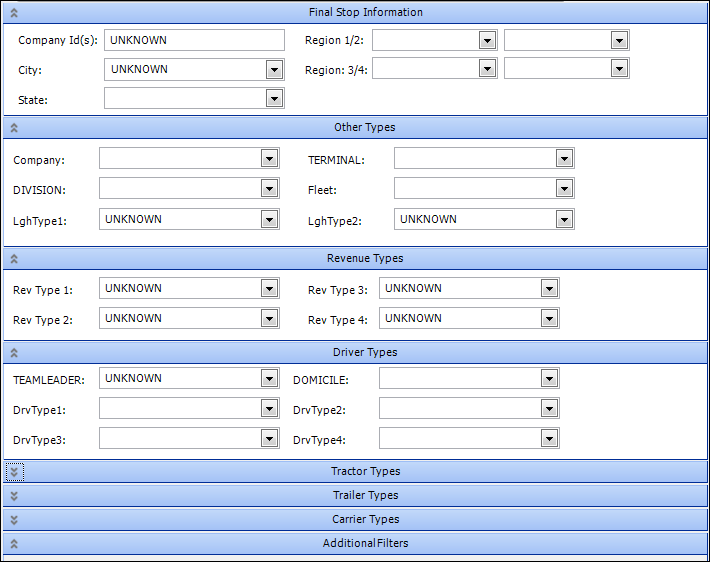The image size is (710, 562).
Task: Collapse the Other Types section chevron
Action: (14, 128)
